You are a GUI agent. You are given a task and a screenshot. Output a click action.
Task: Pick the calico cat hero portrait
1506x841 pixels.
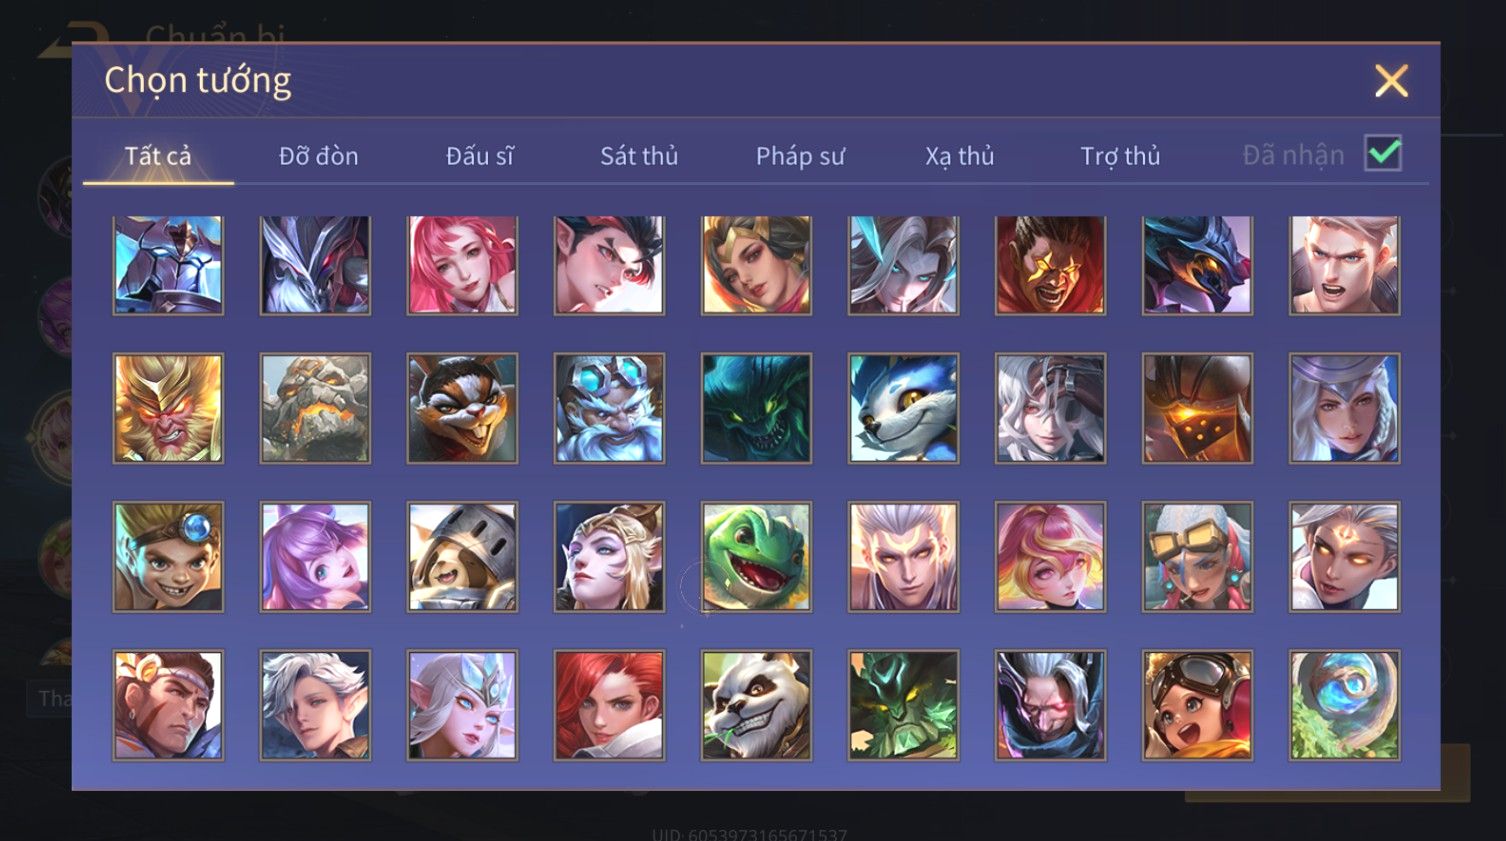pyautogui.click(x=462, y=408)
